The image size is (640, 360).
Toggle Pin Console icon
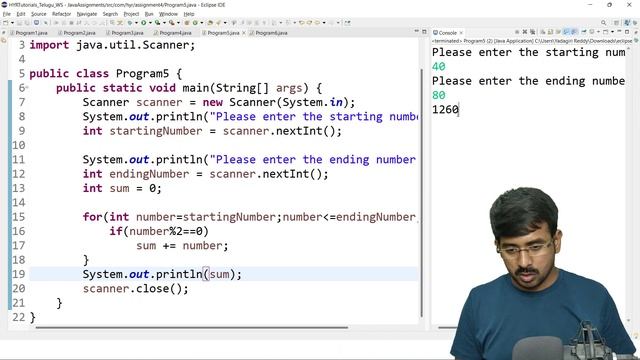click(584, 32)
